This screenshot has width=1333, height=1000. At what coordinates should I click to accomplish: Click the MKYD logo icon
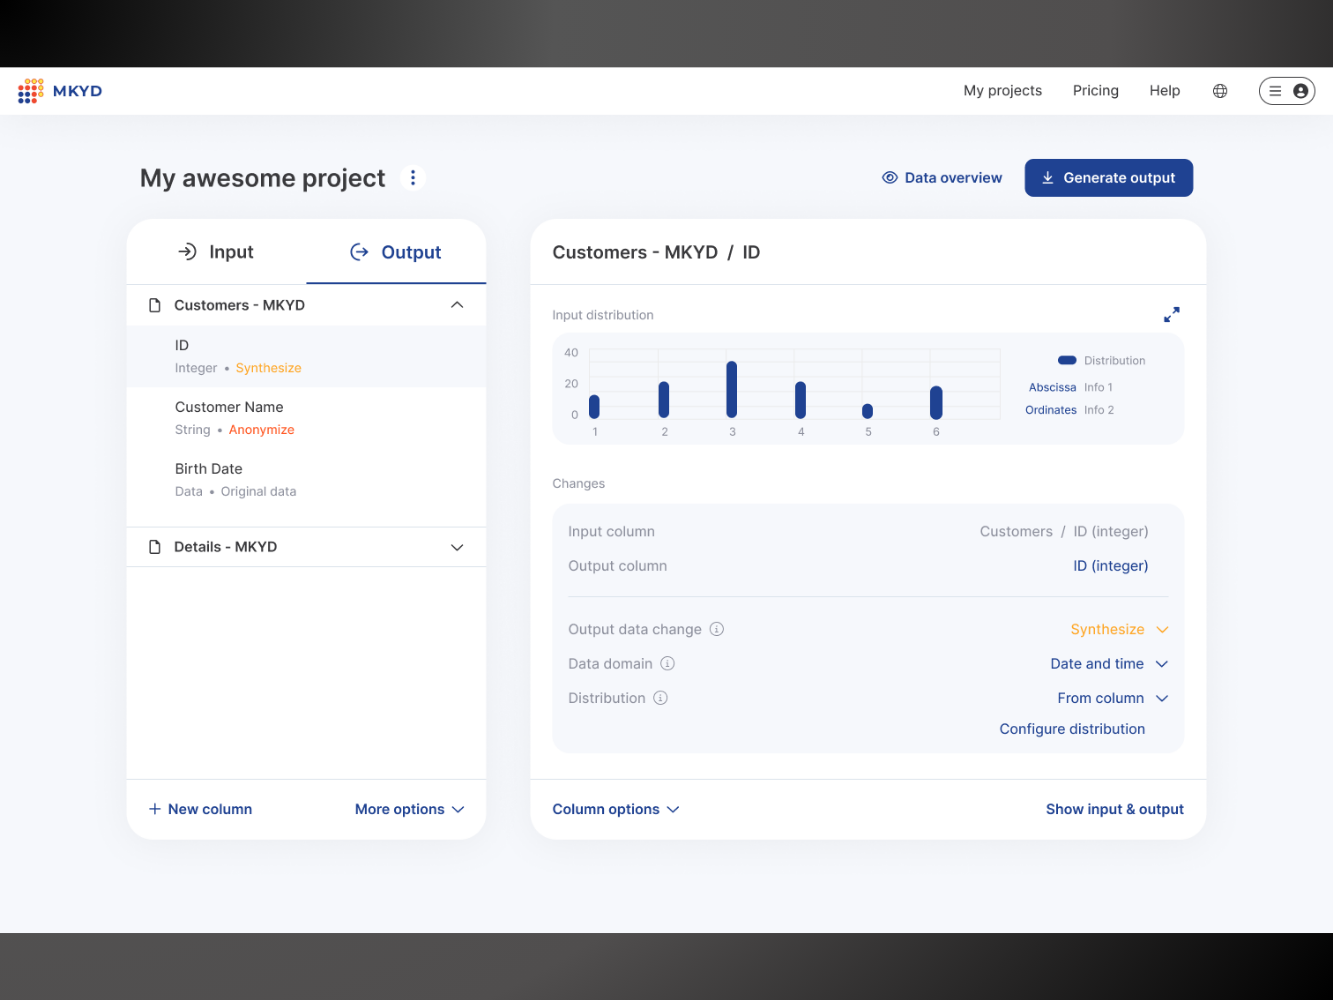coord(30,90)
